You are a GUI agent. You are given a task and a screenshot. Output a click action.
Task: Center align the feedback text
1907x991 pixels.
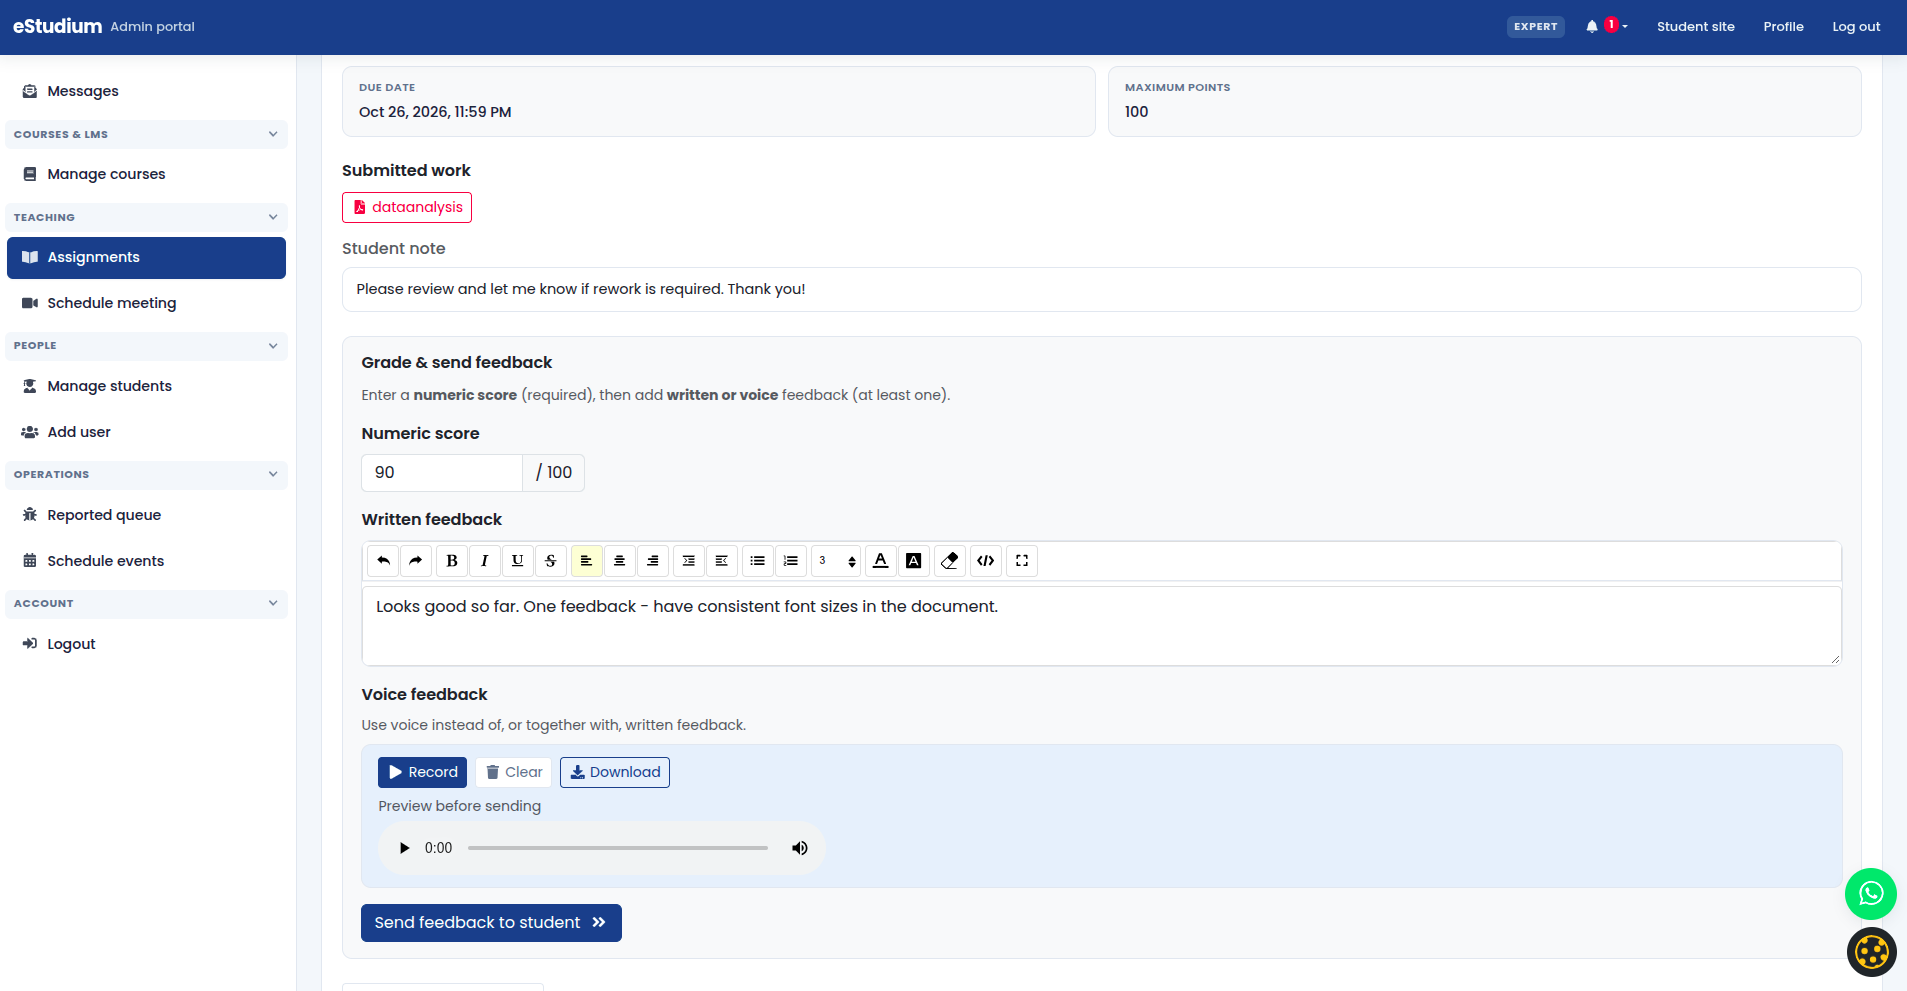(x=620, y=561)
